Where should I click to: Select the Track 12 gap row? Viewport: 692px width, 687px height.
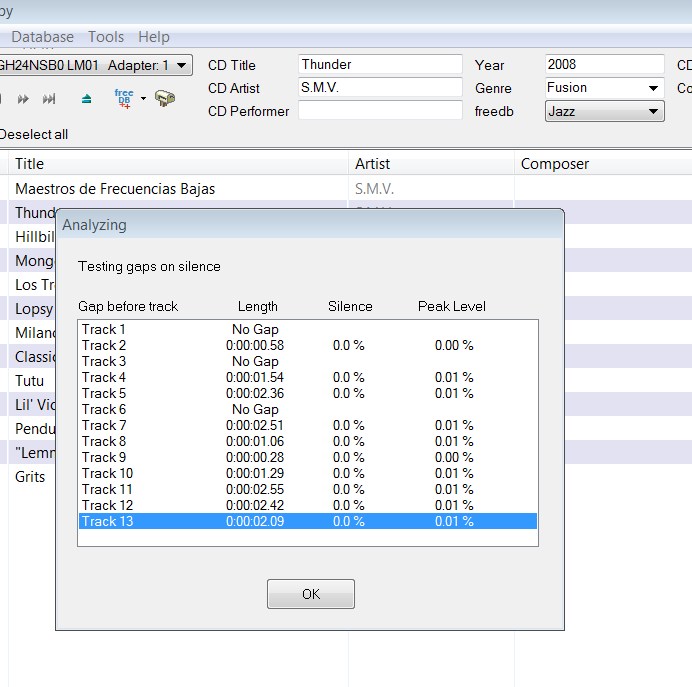tap(308, 505)
